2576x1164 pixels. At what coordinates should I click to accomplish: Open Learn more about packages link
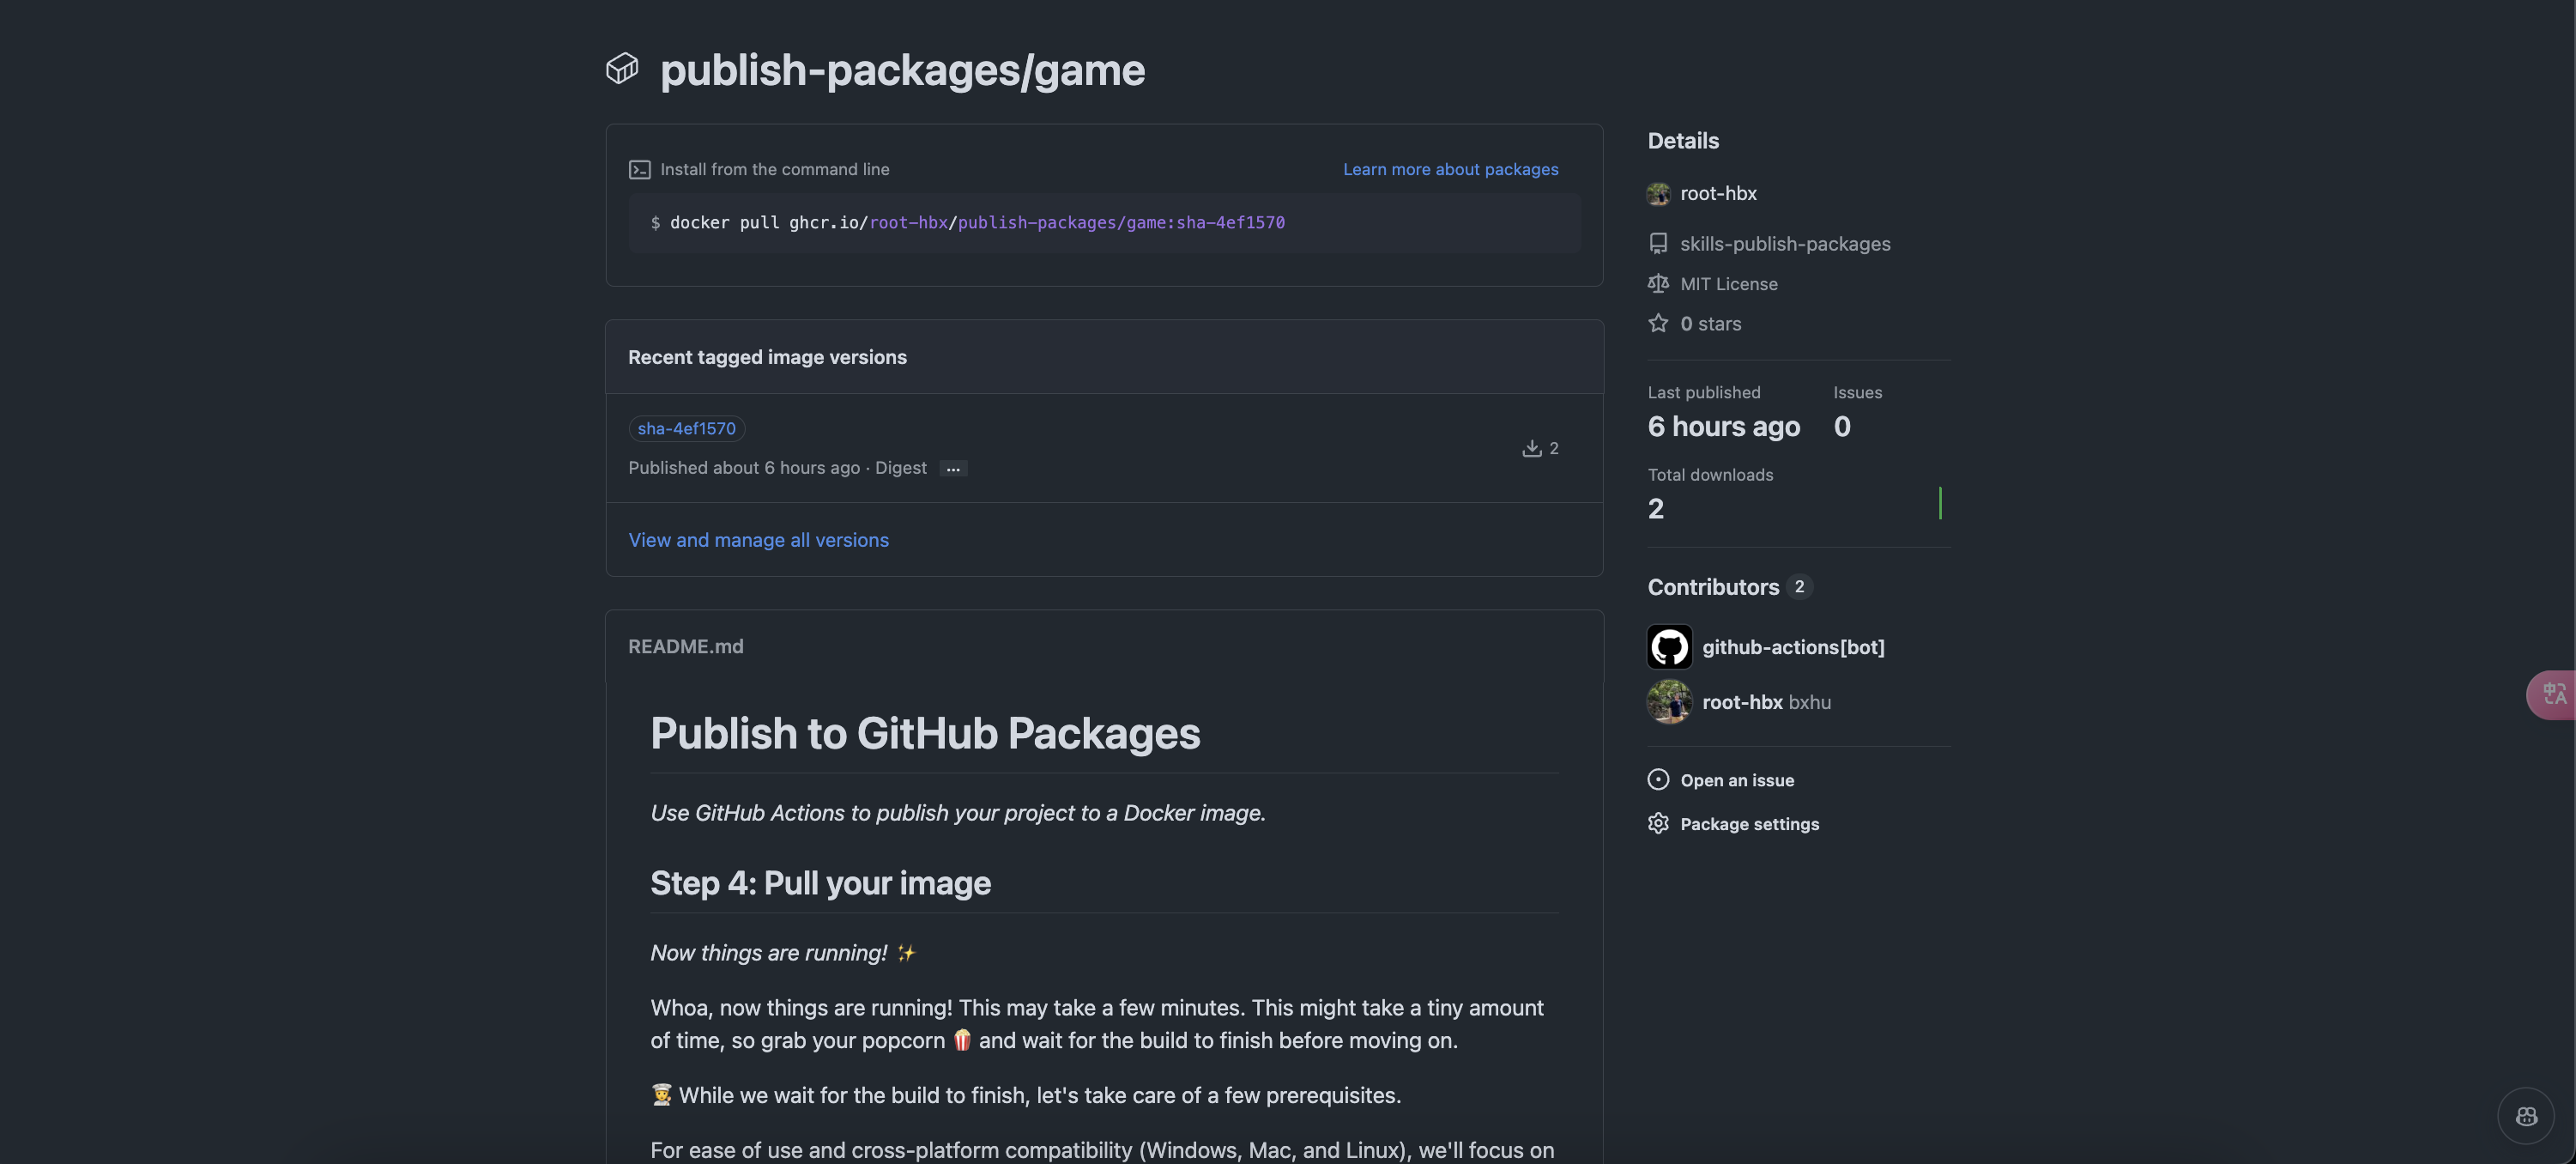point(1449,170)
